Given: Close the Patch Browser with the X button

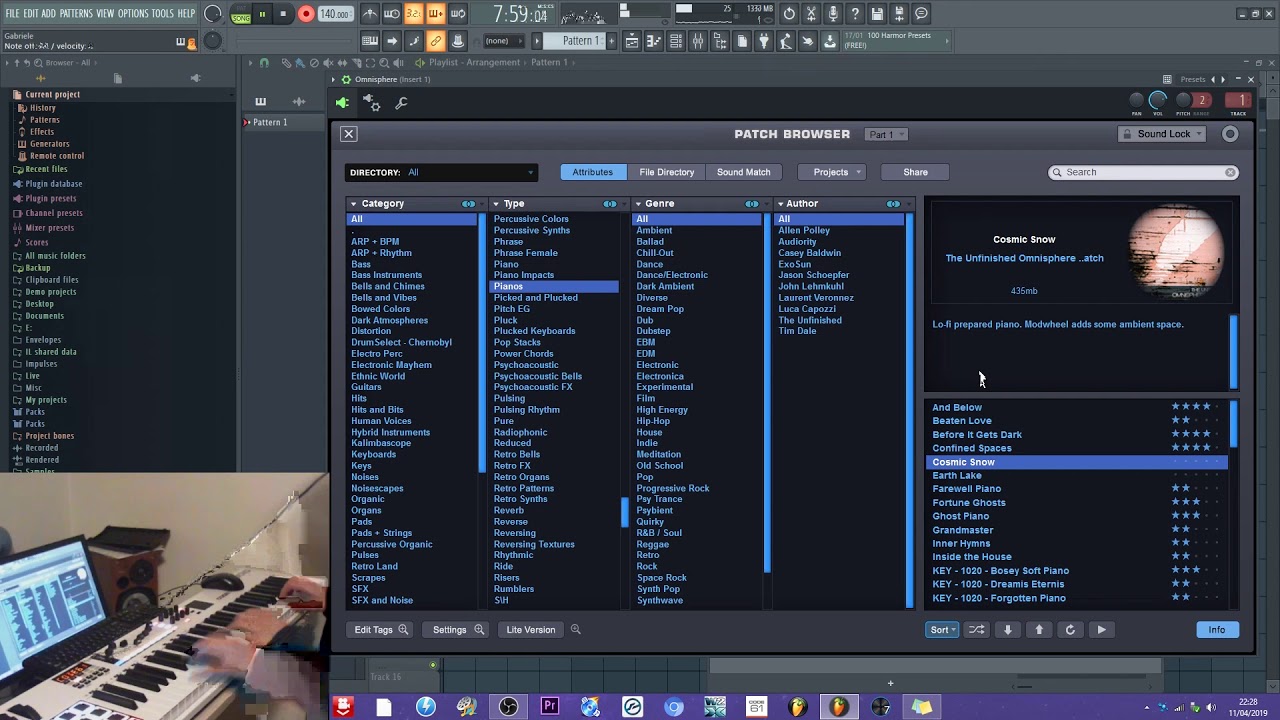Looking at the screenshot, I should [348, 134].
